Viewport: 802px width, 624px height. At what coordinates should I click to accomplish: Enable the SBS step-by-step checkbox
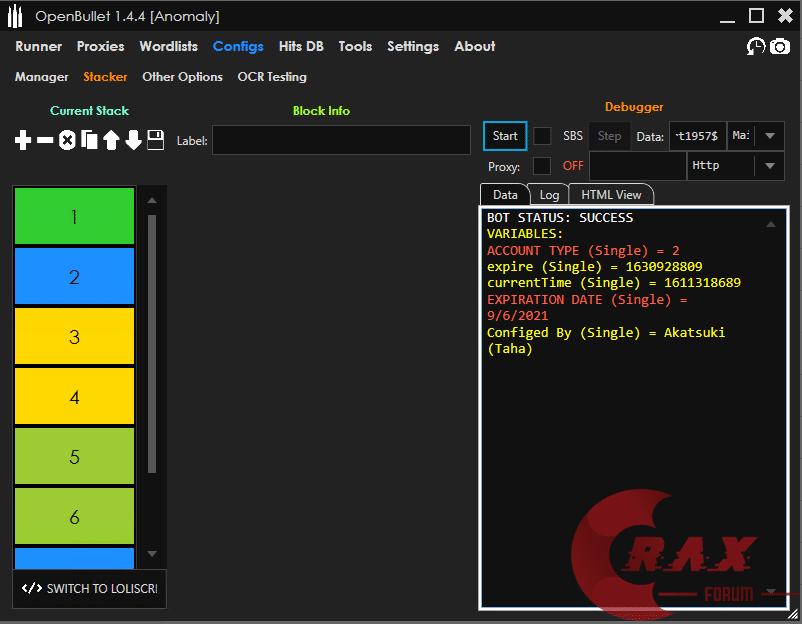(x=542, y=136)
